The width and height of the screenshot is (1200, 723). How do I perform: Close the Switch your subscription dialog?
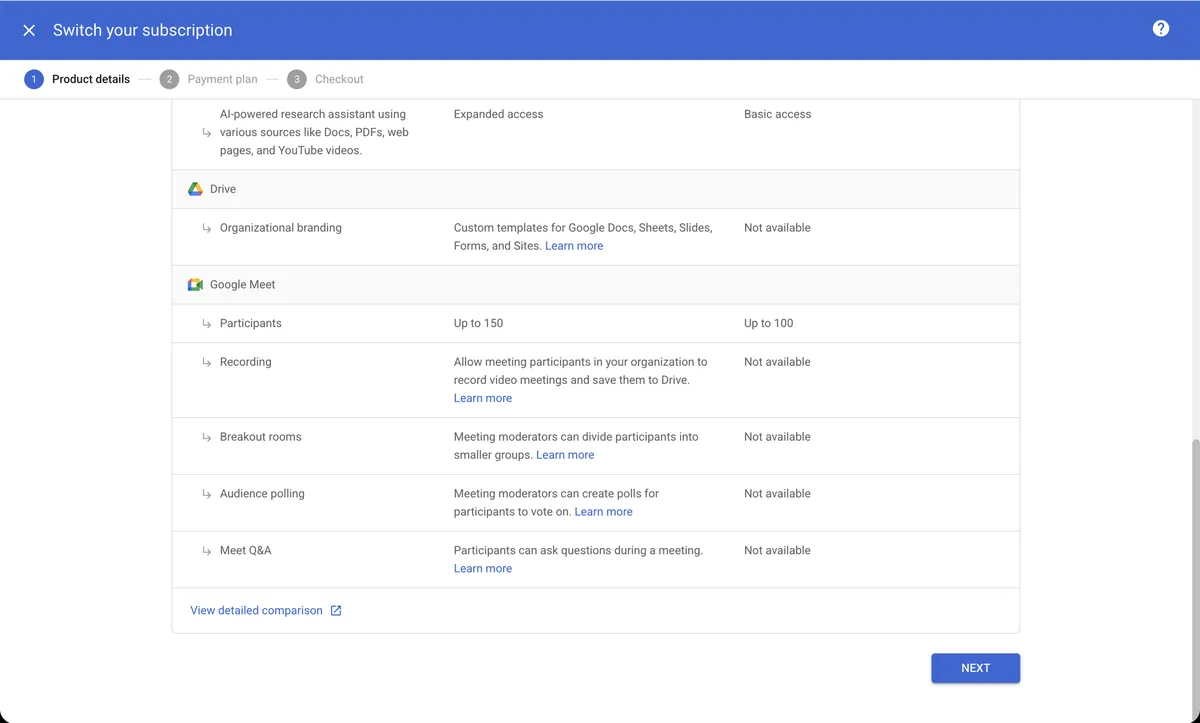(x=29, y=30)
